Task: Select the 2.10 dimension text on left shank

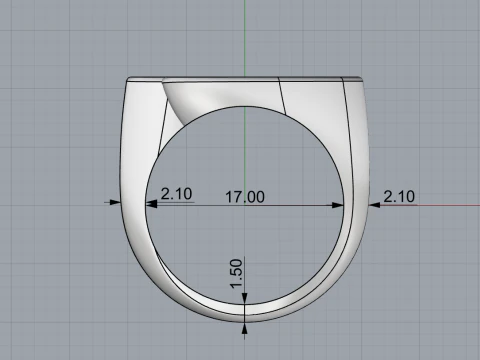Action: (x=176, y=194)
